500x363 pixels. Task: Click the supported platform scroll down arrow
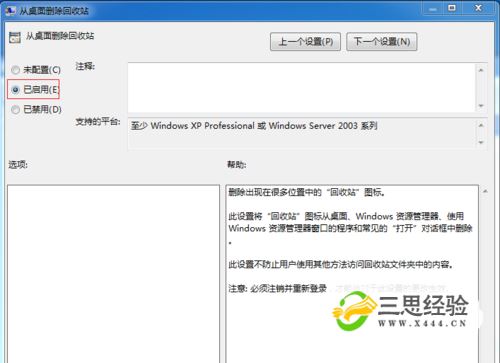click(481, 142)
